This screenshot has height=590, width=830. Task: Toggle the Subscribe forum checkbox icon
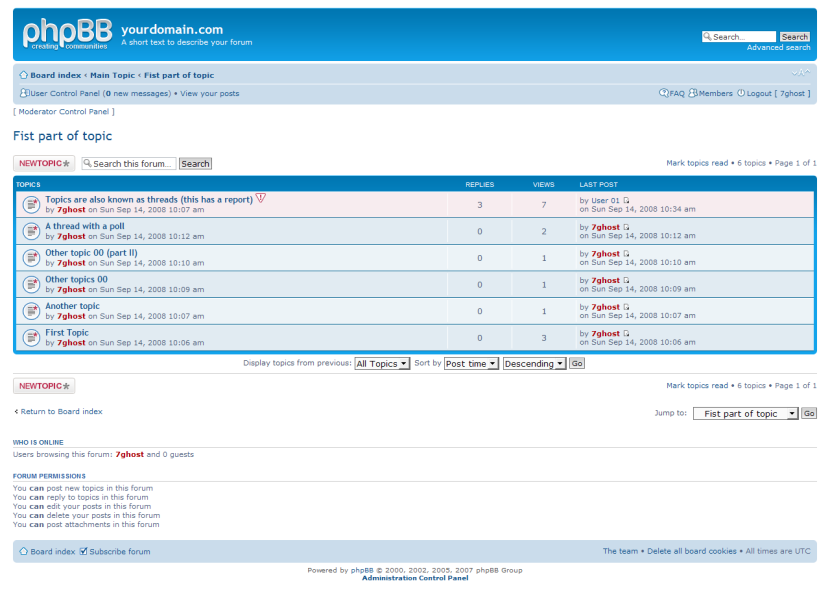click(83, 551)
